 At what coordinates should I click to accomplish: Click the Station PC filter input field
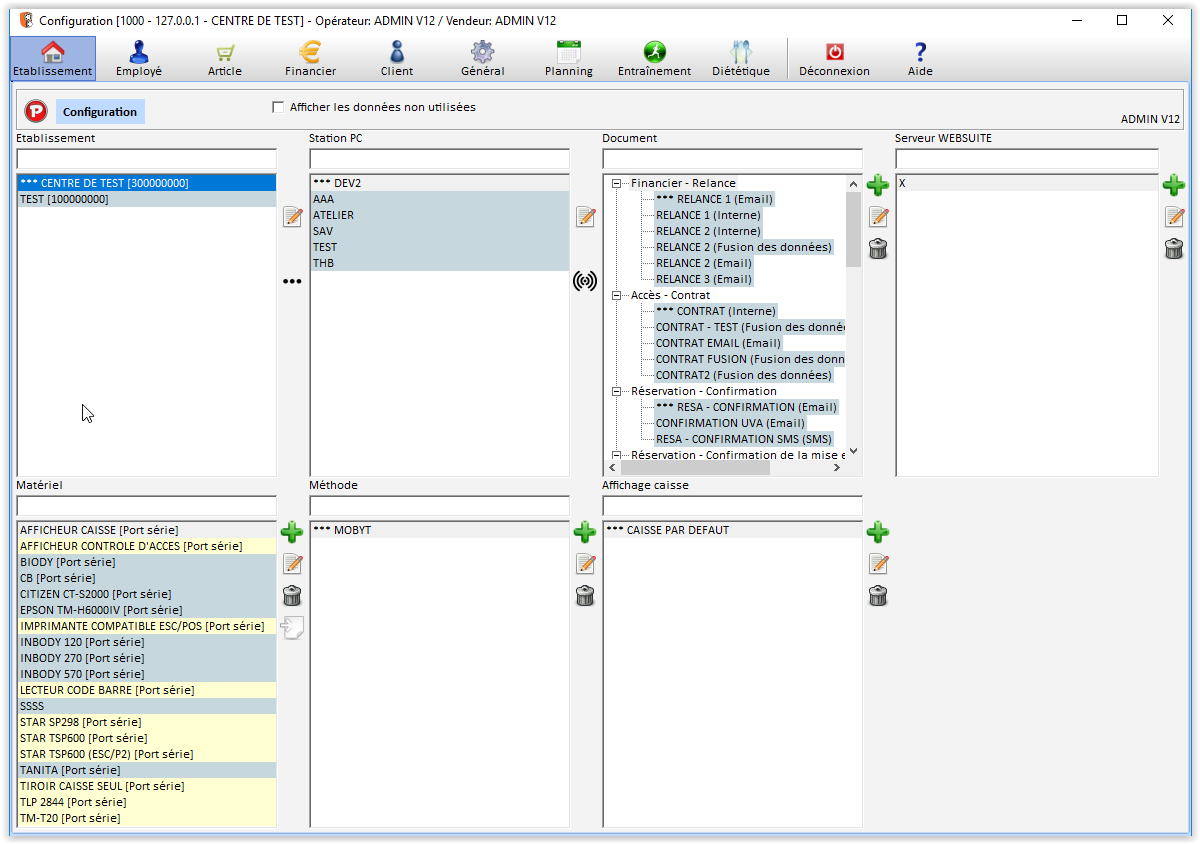pos(439,159)
